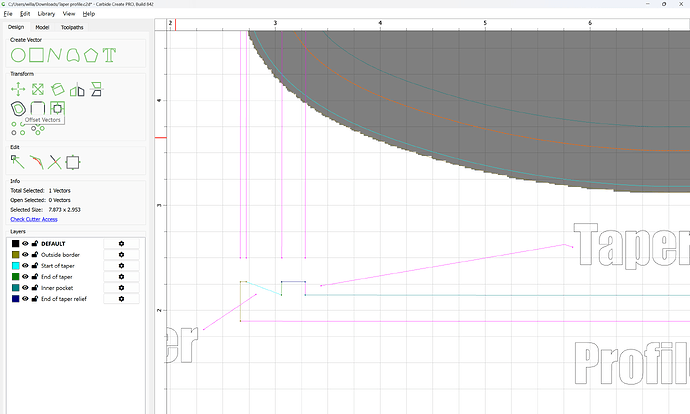Open the Offset Vectors tool
This screenshot has height=414, width=690.
click(x=17, y=108)
